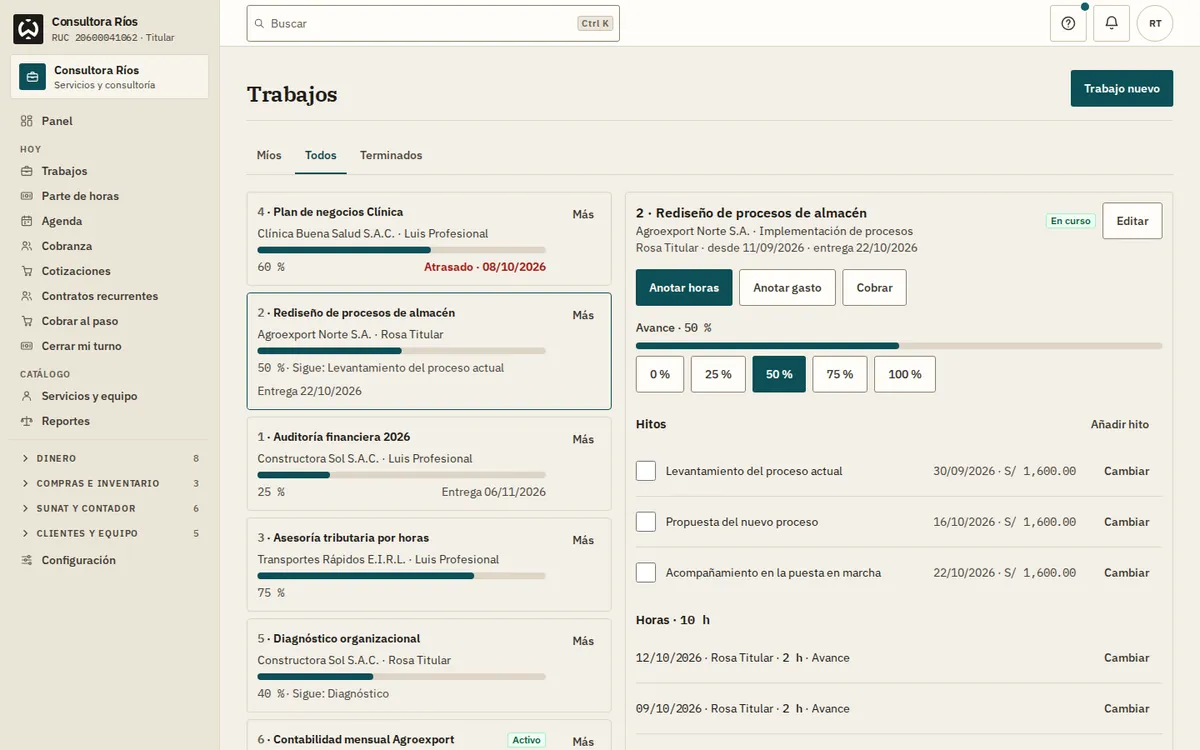Switch to the Terminados tab

pos(391,155)
